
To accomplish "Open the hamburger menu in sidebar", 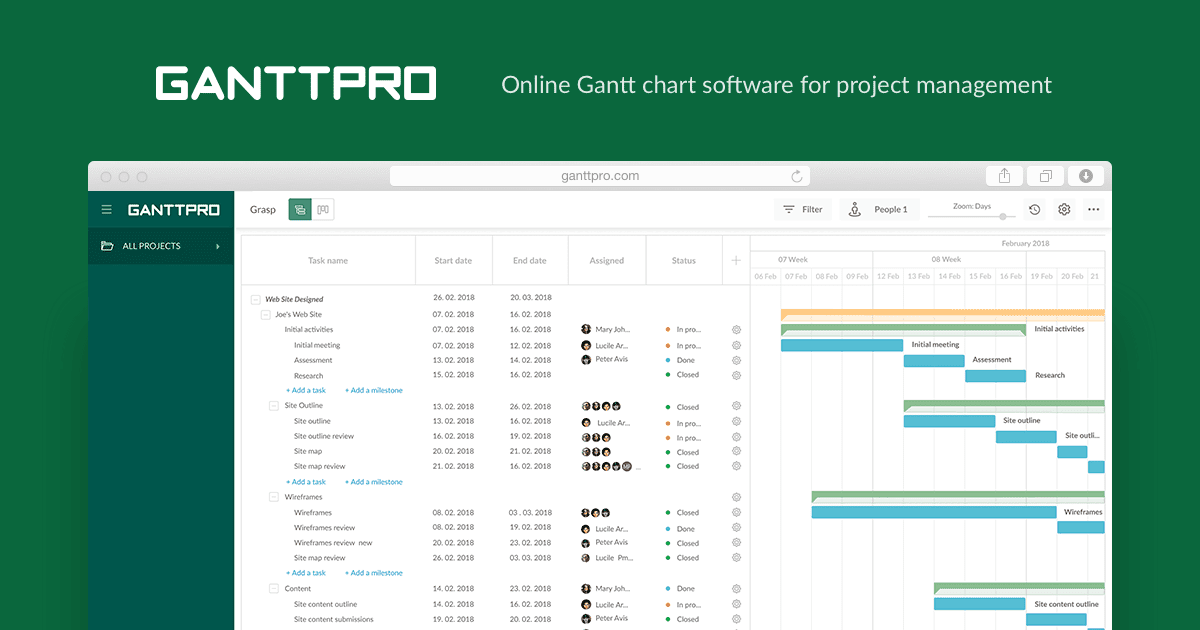I will (x=107, y=210).
